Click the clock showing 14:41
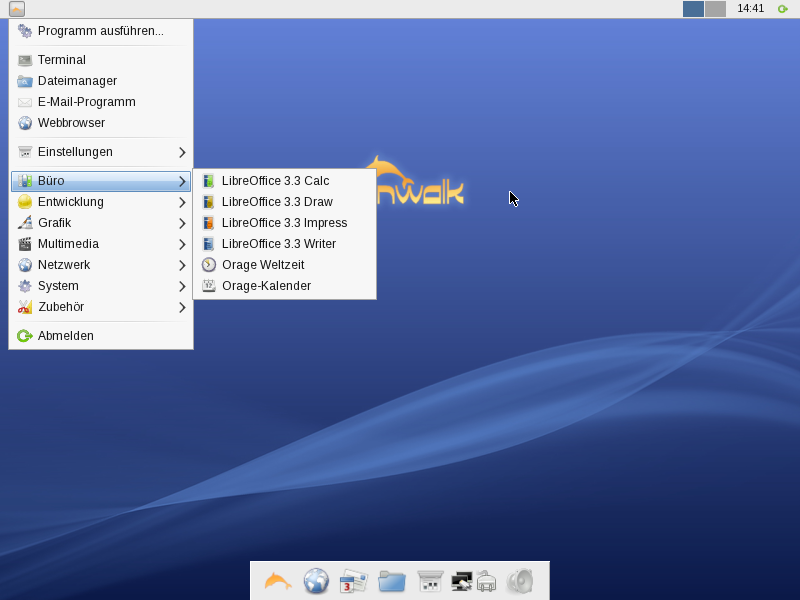This screenshot has height=600, width=800. click(x=750, y=9)
